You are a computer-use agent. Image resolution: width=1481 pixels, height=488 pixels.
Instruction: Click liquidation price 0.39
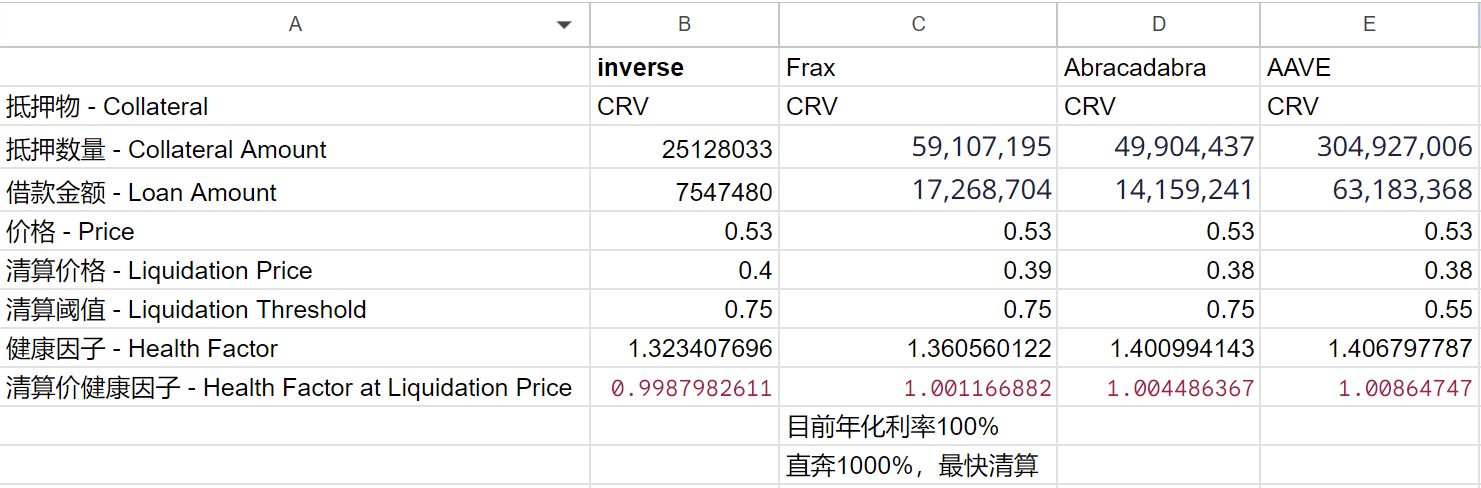point(918,270)
